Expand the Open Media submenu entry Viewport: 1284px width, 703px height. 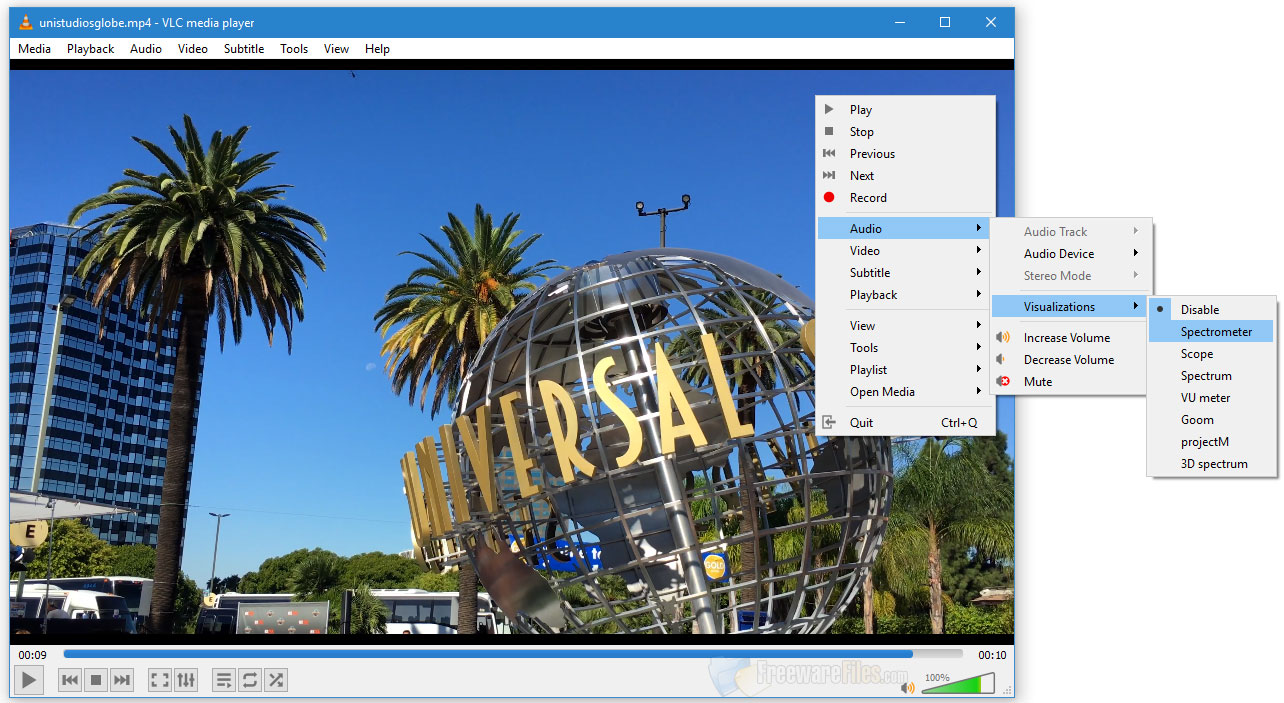tap(906, 392)
